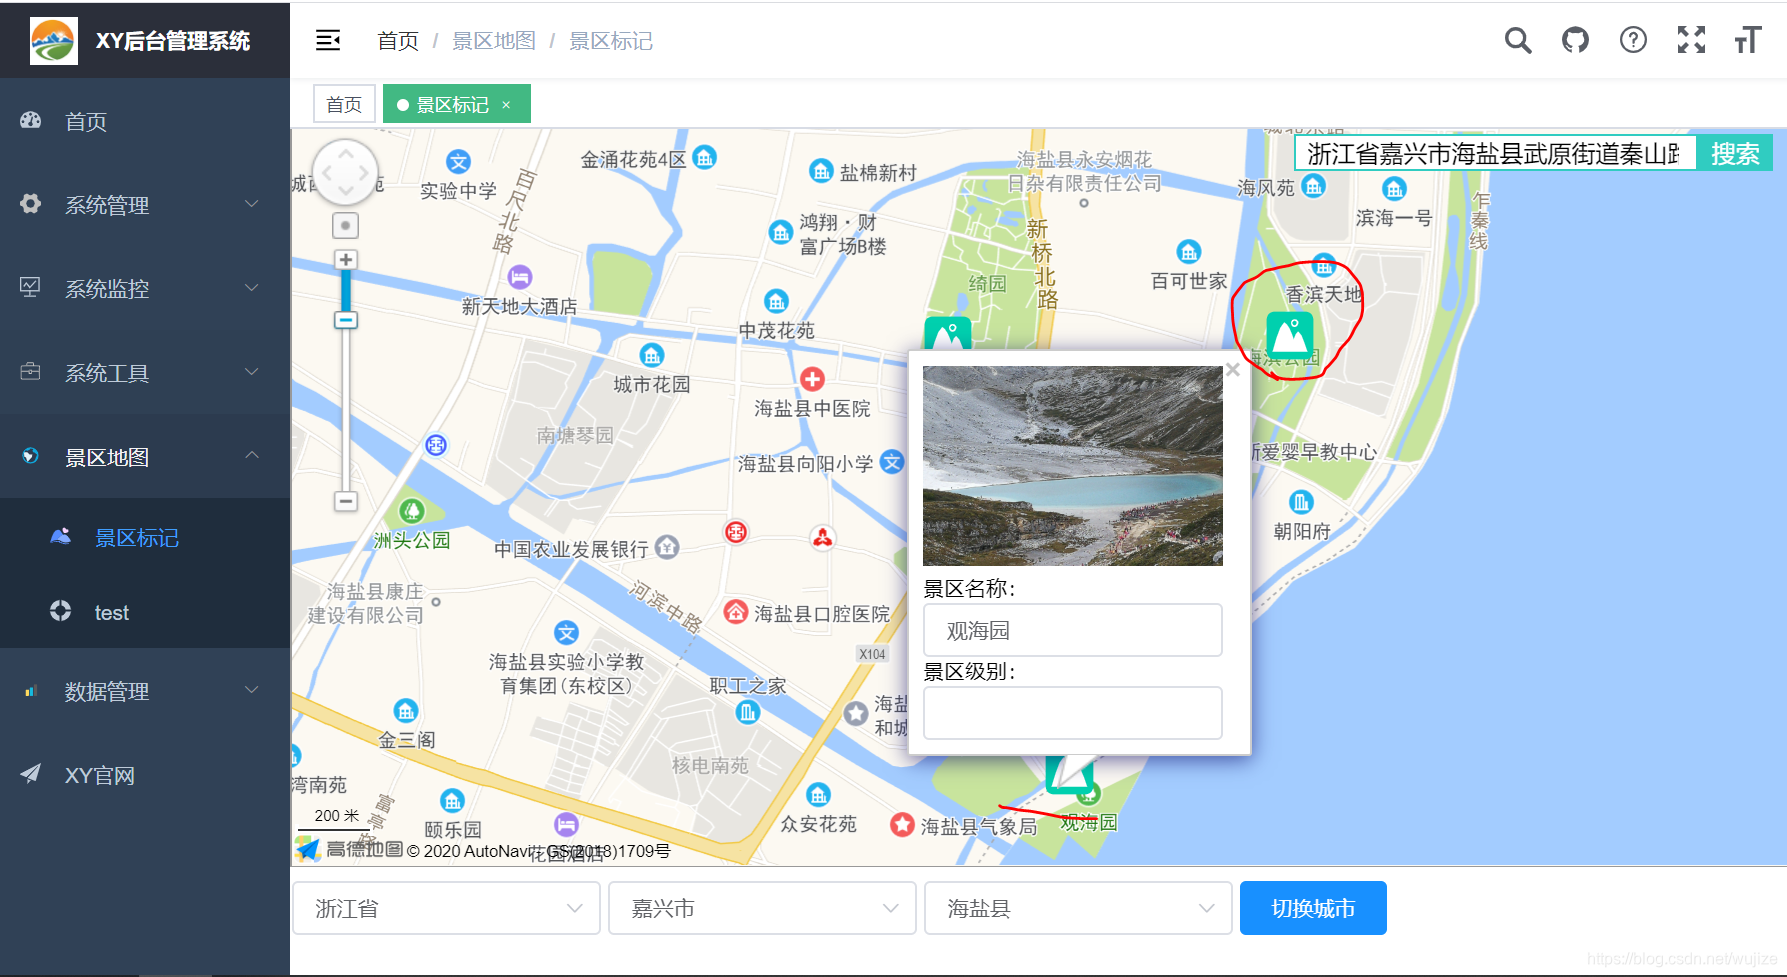Close the 景区标记 tab
This screenshot has width=1787, height=977.
tap(507, 104)
